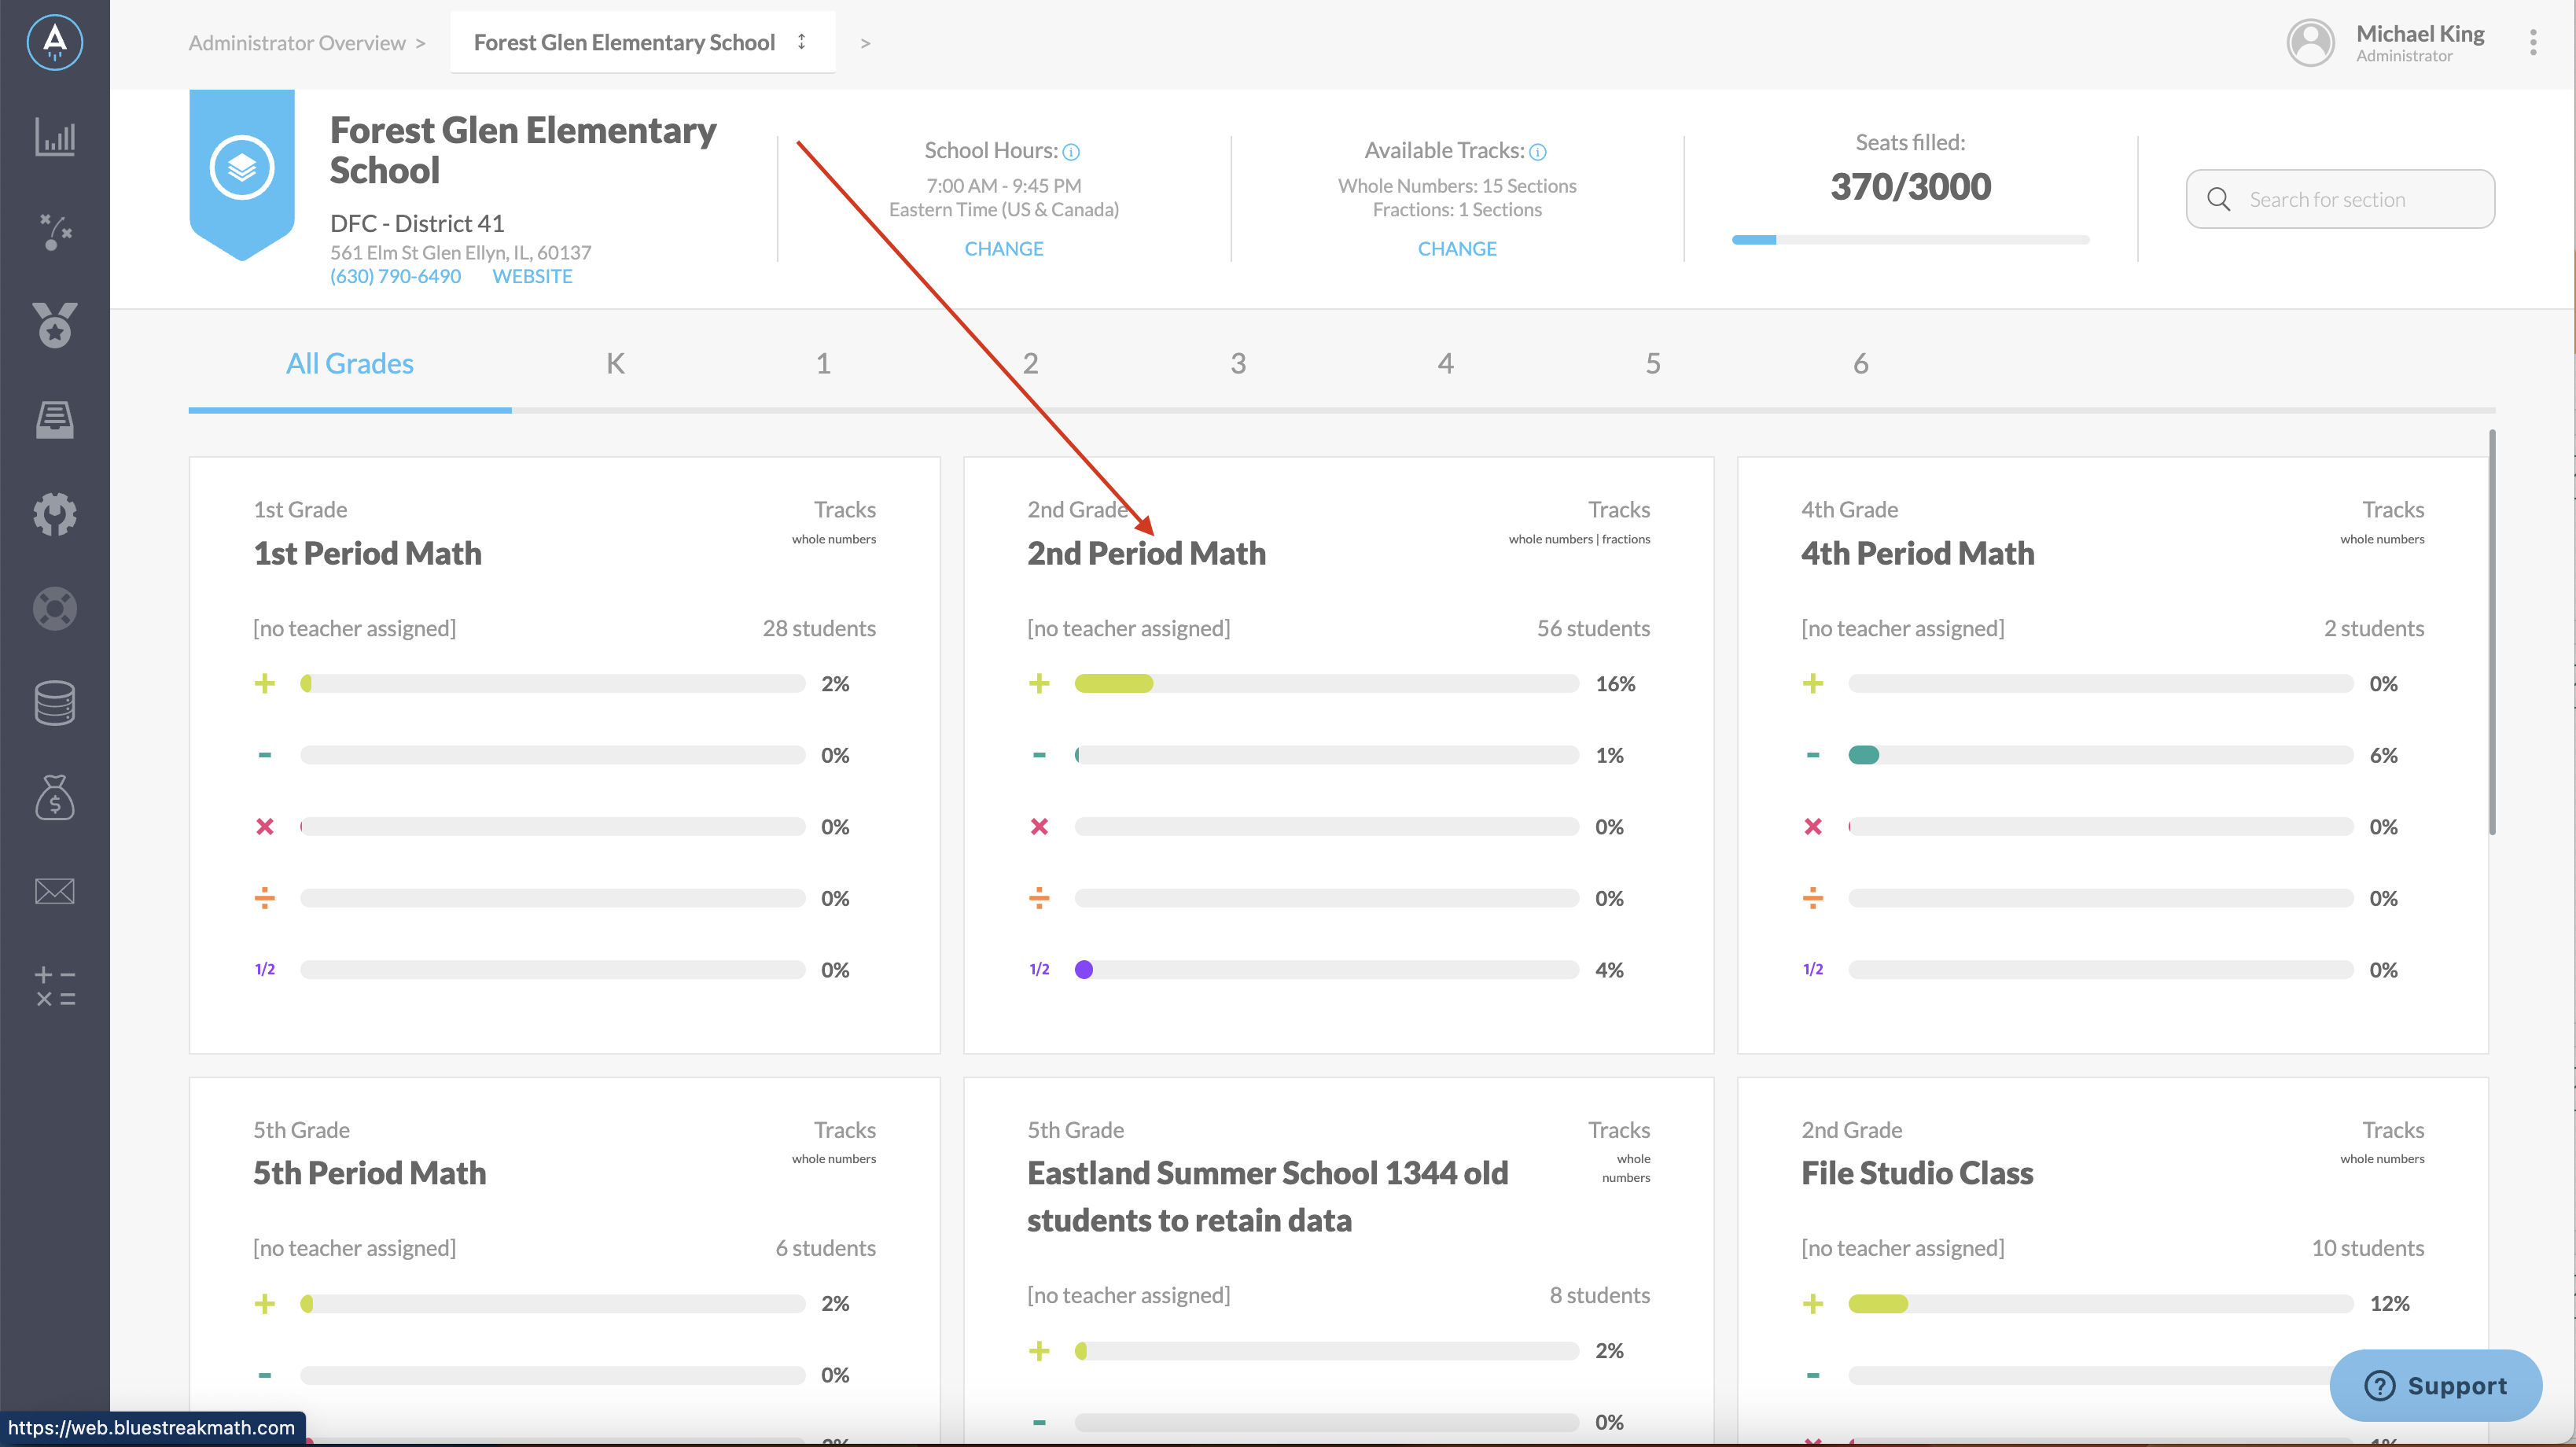Image resolution: width=2576 pixels, height=1447 pixels.
Task: Click the search magnifier icon
Action: (2218, 199)
